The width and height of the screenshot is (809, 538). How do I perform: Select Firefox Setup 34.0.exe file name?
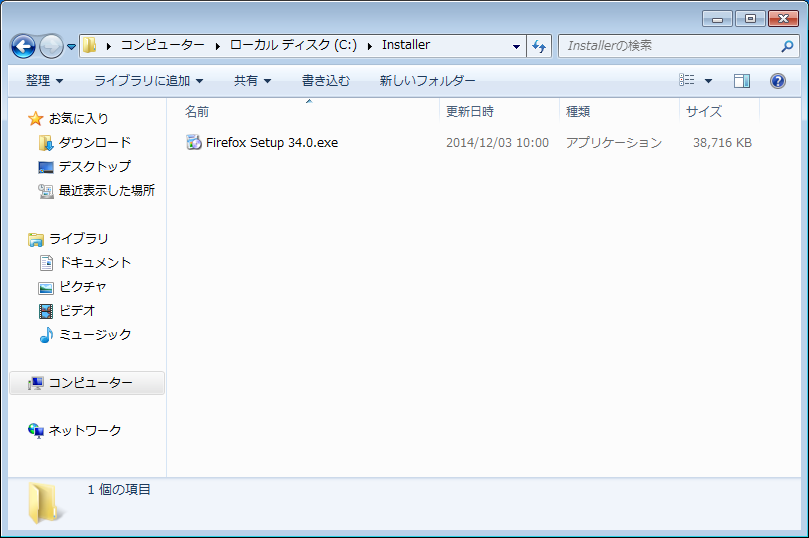click(272, 143)
